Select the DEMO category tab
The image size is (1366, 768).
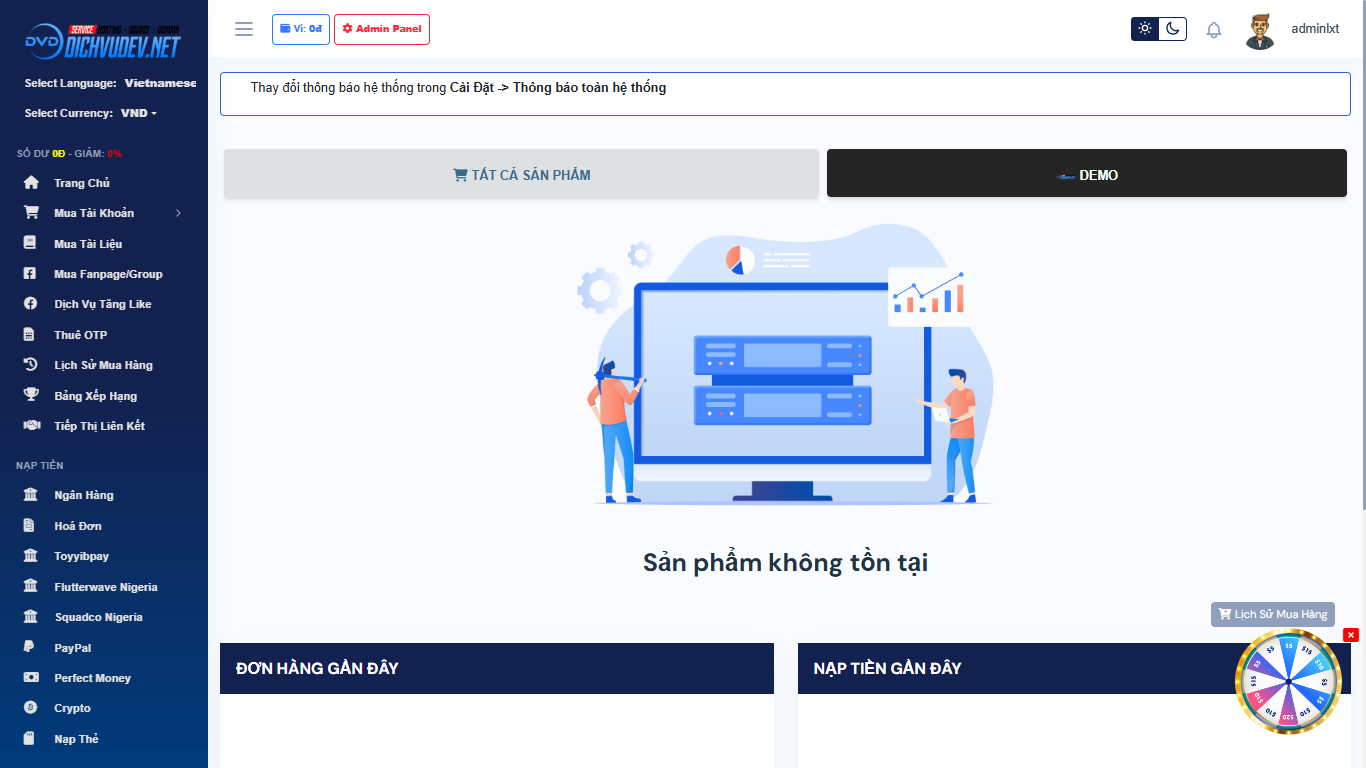(x=1087, y=174)
